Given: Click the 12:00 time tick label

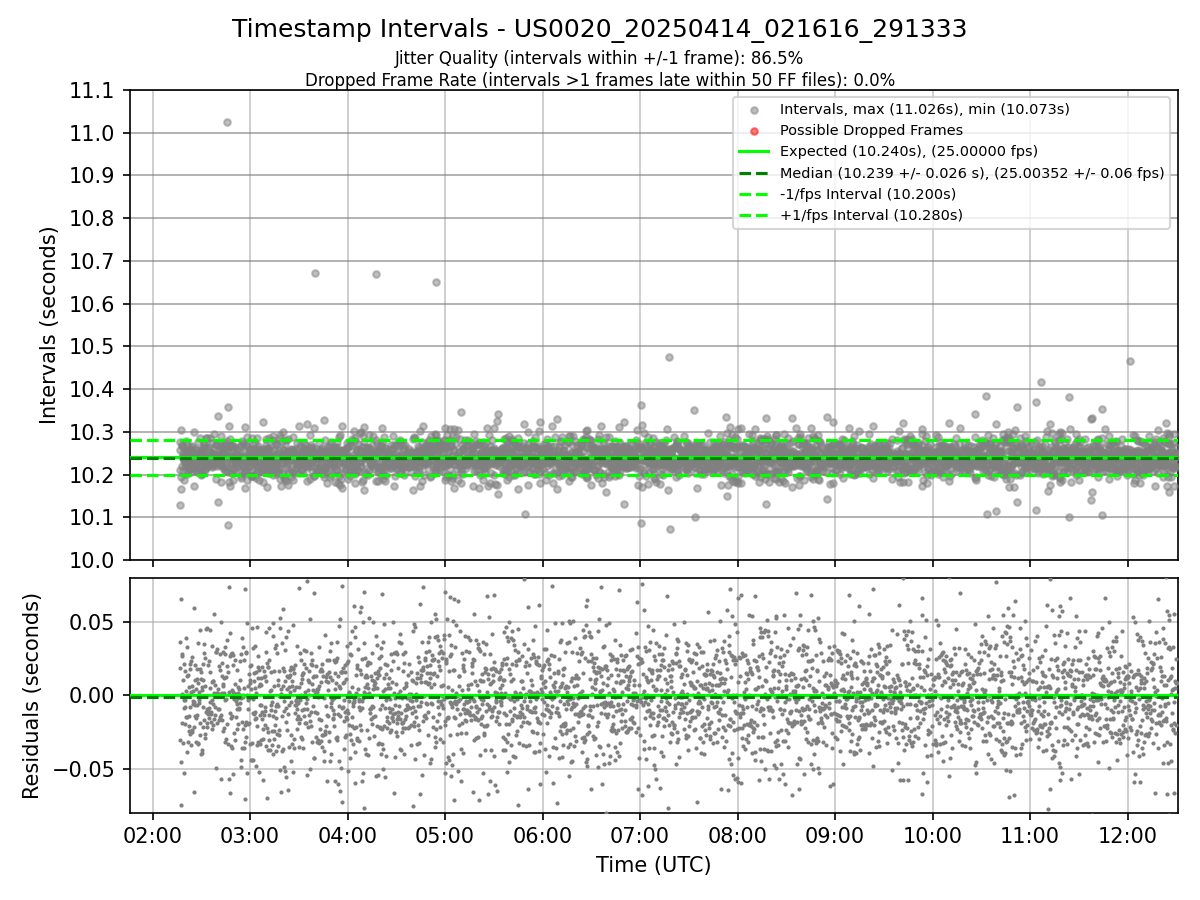Looking at the screenshot, I should click(1128, 836).
